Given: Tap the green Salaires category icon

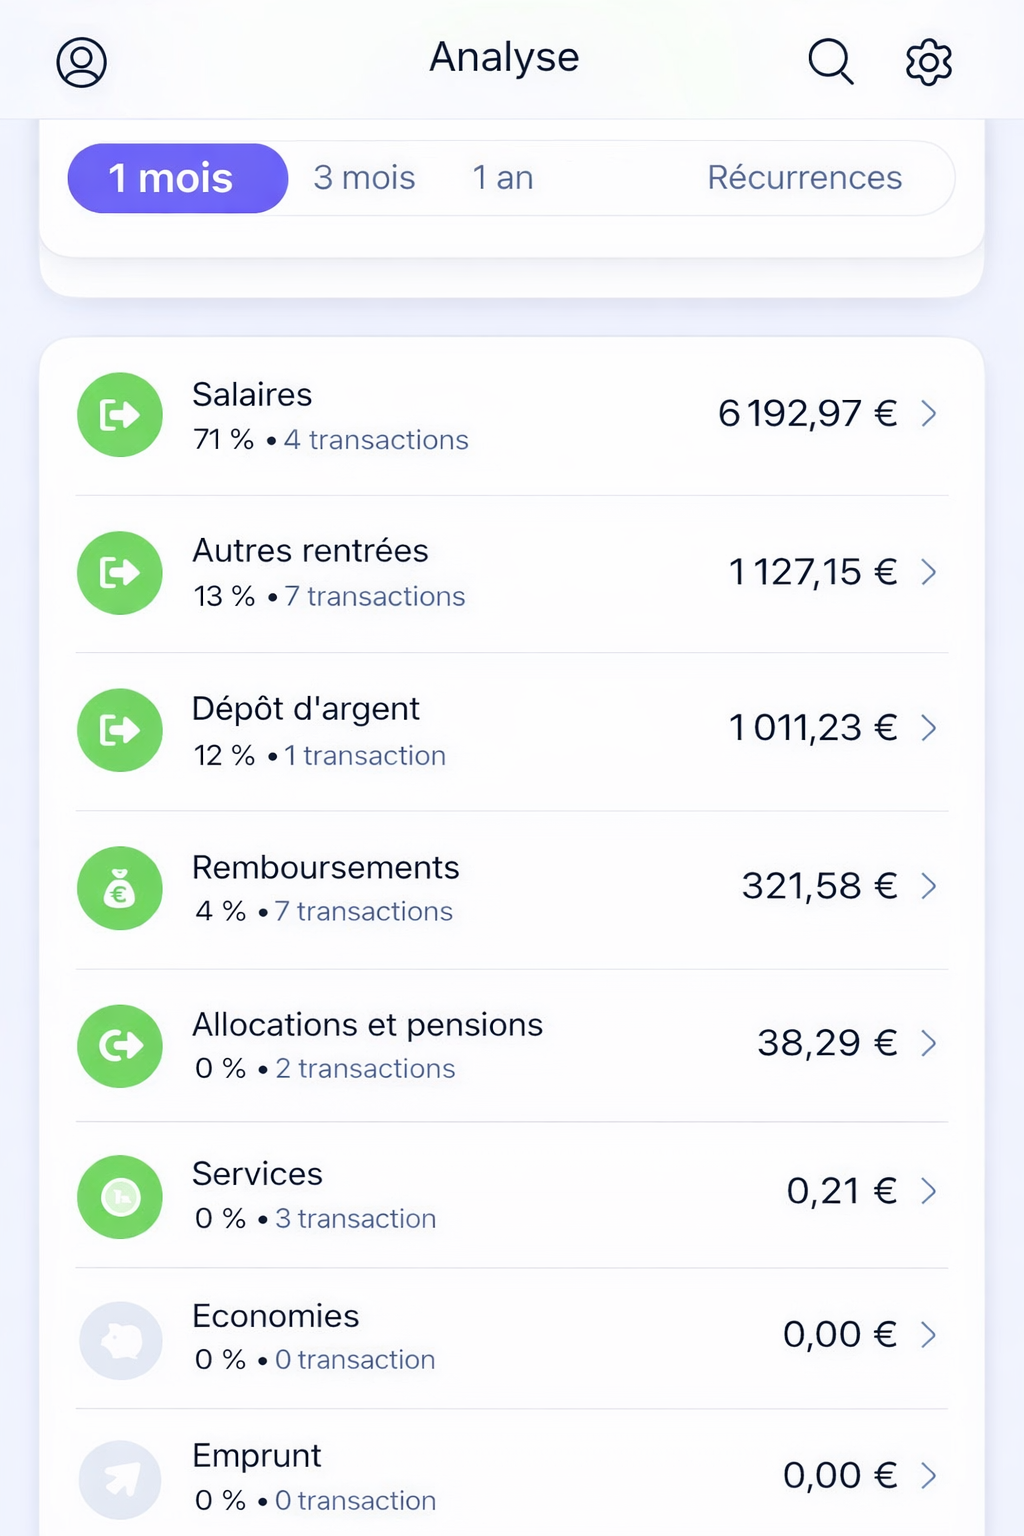Looking at the screenshot, I should (120, 414).
